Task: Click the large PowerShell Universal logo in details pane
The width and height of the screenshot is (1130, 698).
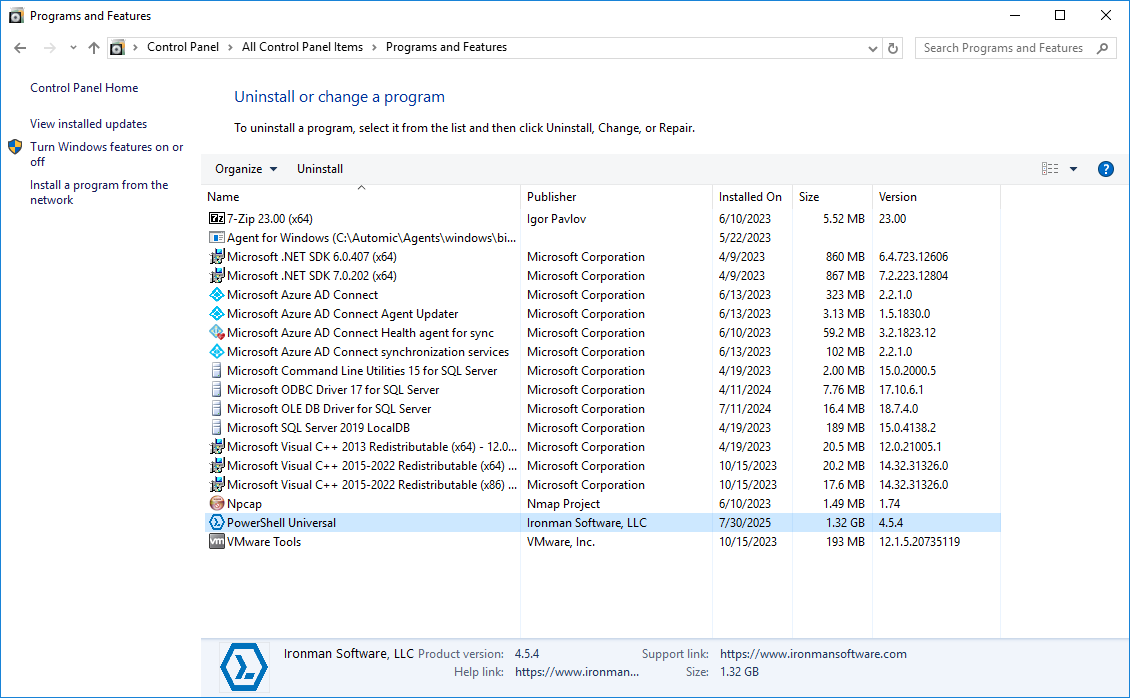Action: pyautogui.click(x=244, y=667)
